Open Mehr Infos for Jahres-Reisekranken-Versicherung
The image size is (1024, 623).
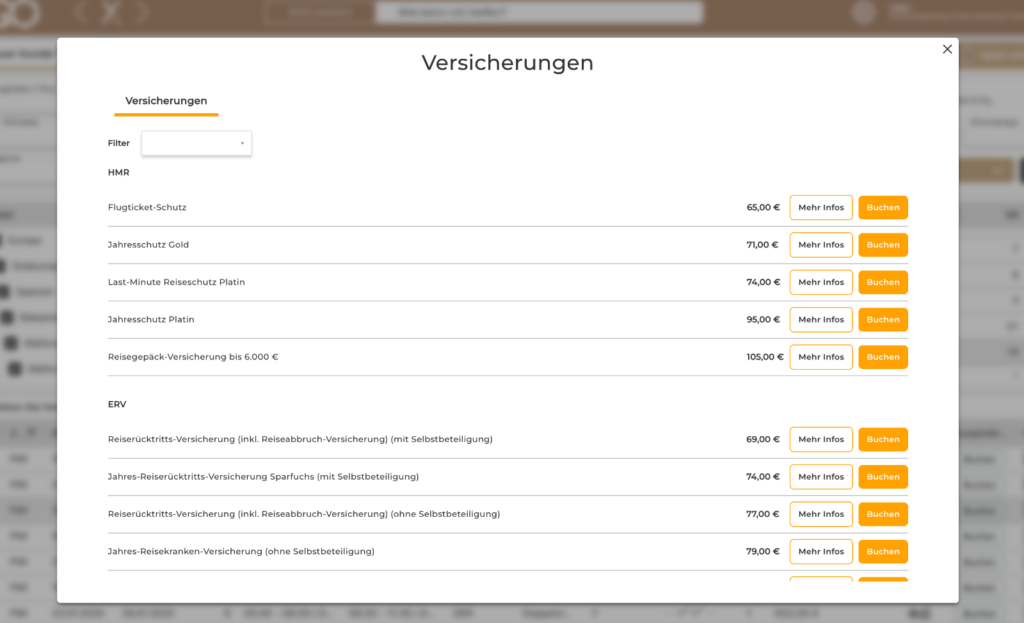tap(821, 551)
